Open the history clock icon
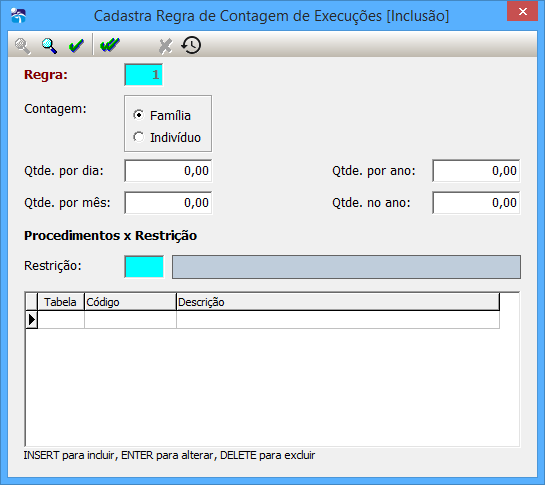The height and width of the screenshot is (485, 545). pos(191,45)
